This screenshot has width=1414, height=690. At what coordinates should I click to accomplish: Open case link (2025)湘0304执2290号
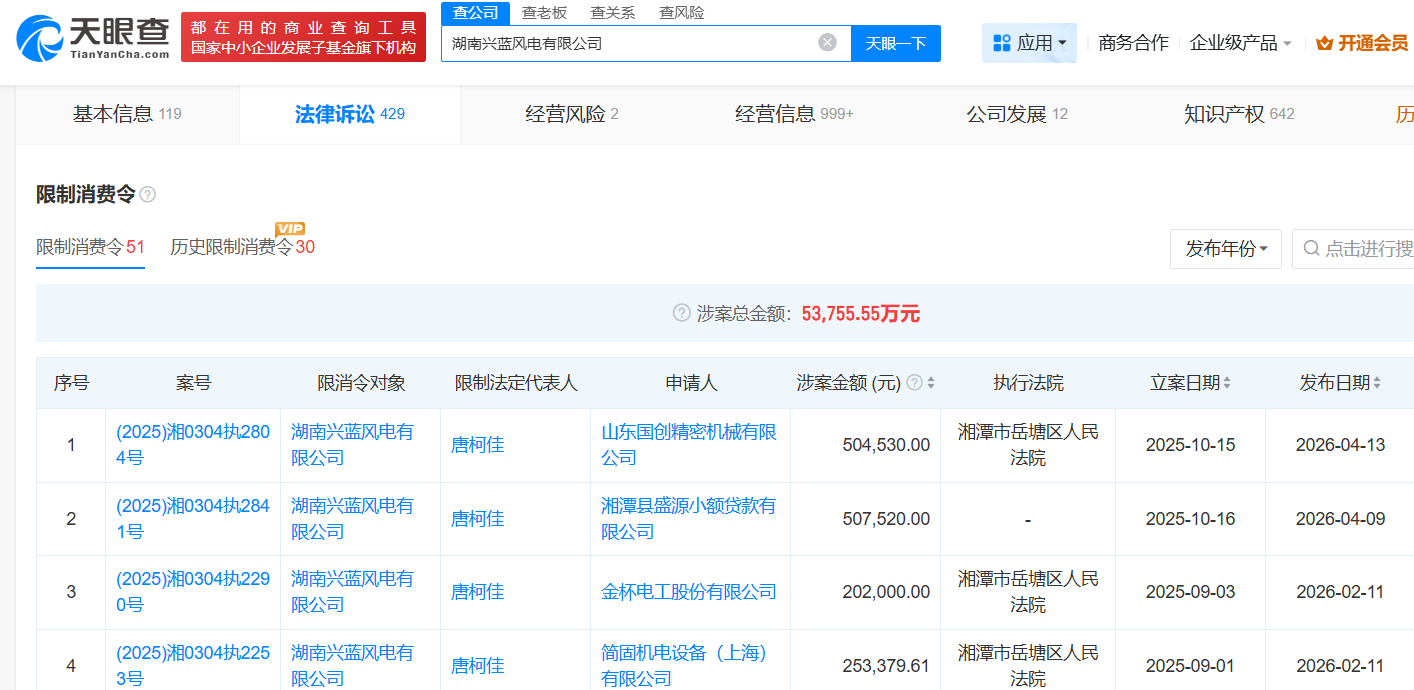[x=192, y=592]
